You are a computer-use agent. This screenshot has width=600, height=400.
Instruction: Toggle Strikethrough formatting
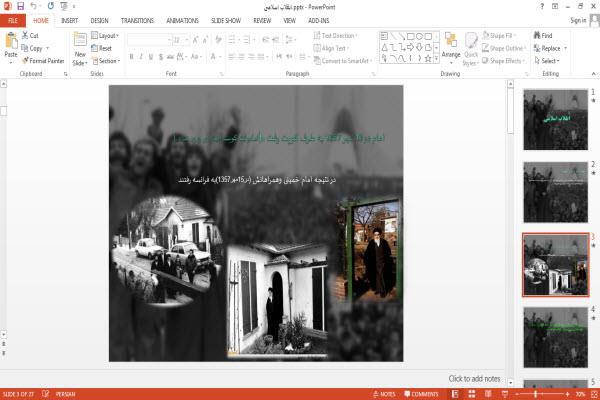(170, 57)
